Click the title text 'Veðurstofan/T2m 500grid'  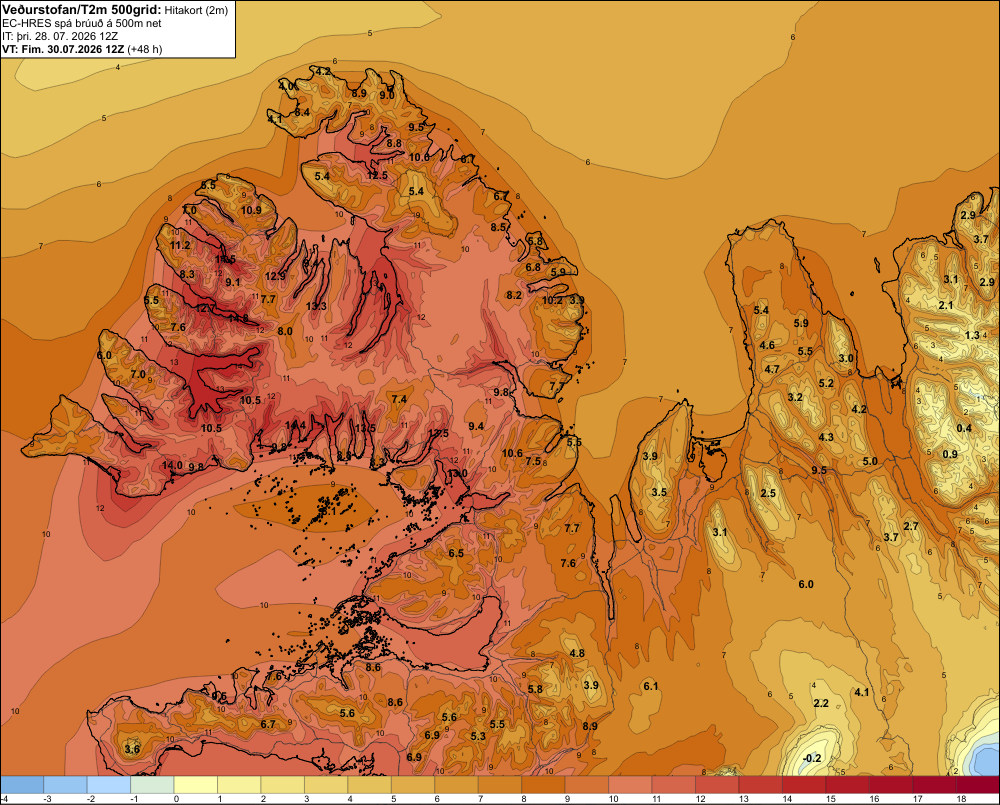tap(82, 10)
